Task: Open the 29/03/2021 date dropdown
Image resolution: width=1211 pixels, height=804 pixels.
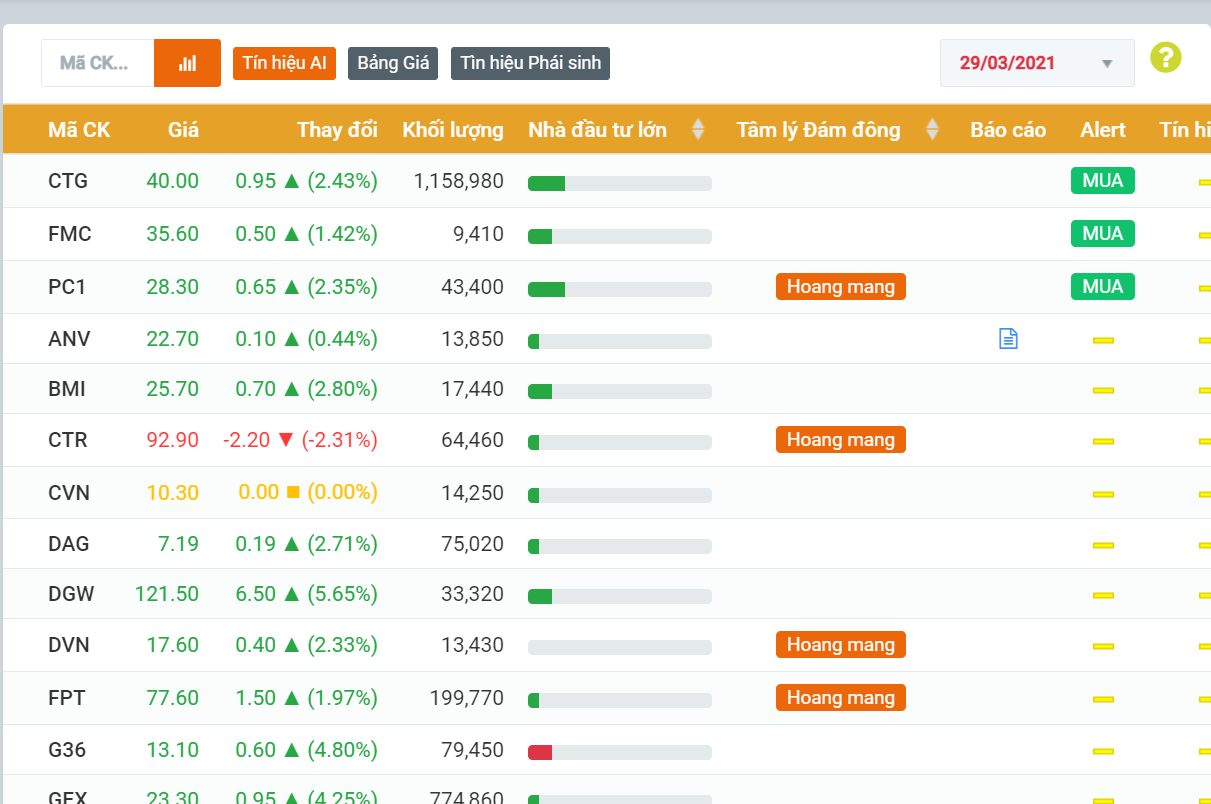Action: (1036, 63)
